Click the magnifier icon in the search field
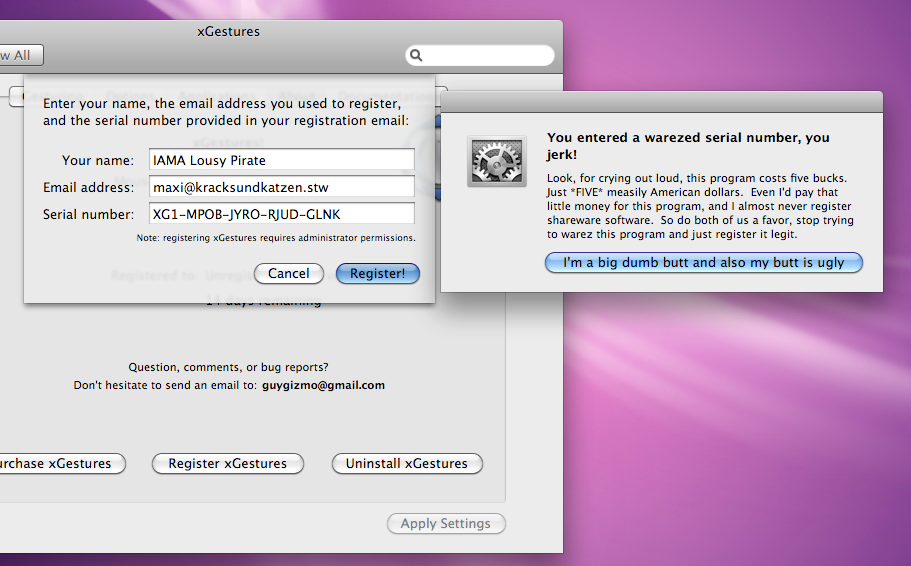 pos(416,55)
